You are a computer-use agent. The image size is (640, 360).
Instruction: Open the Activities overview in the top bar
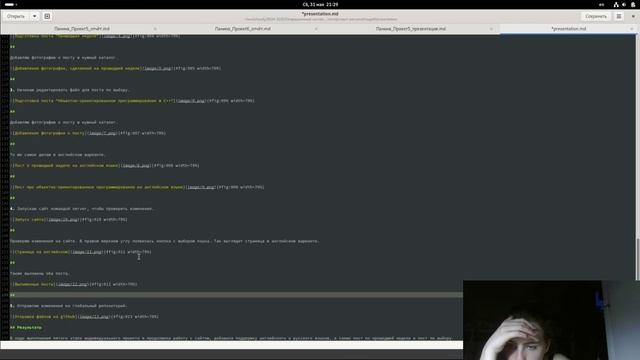click(x=10, y=4)
